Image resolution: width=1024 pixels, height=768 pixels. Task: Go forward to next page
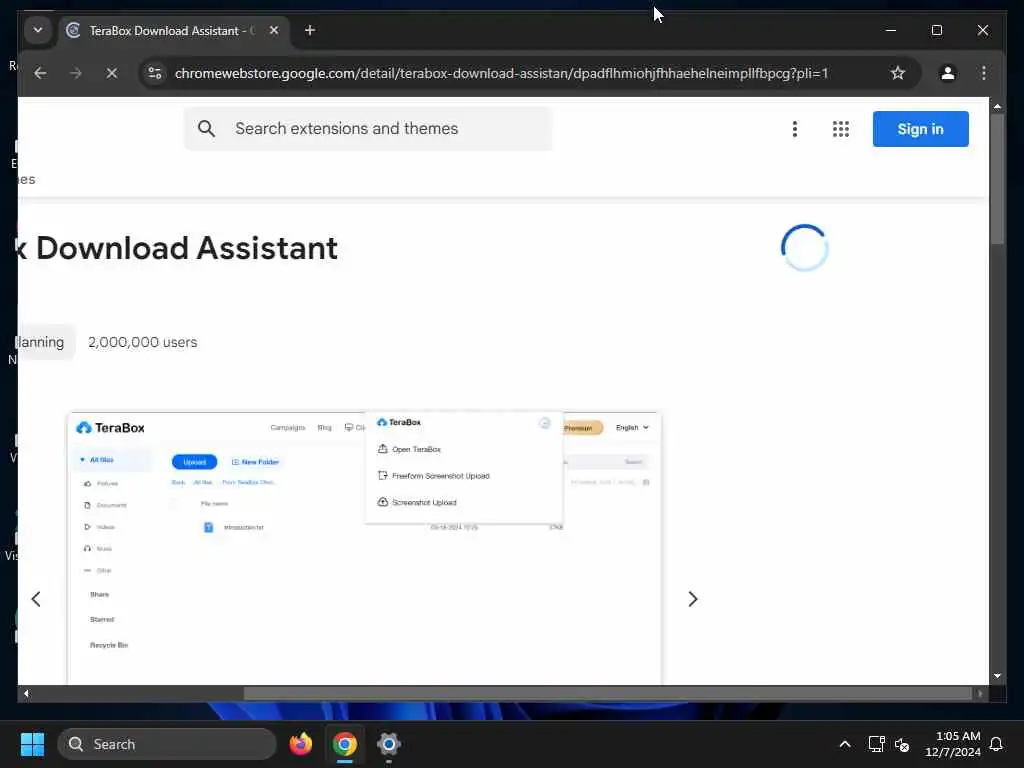tap(76, 73)
